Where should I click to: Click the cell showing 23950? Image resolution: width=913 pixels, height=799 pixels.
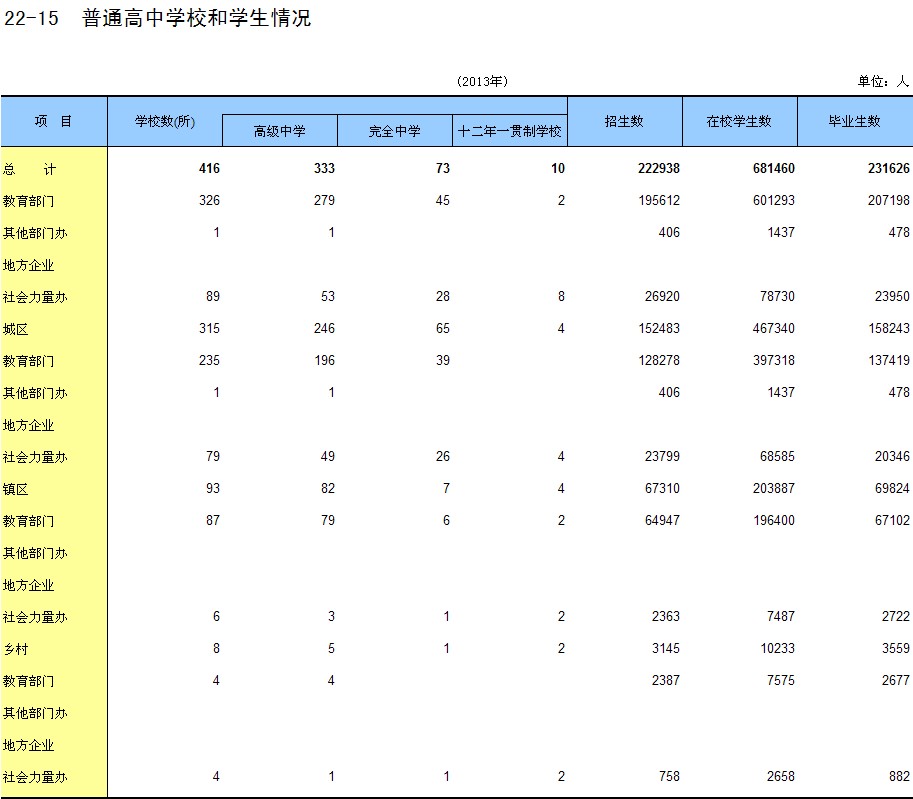(892, 297)
